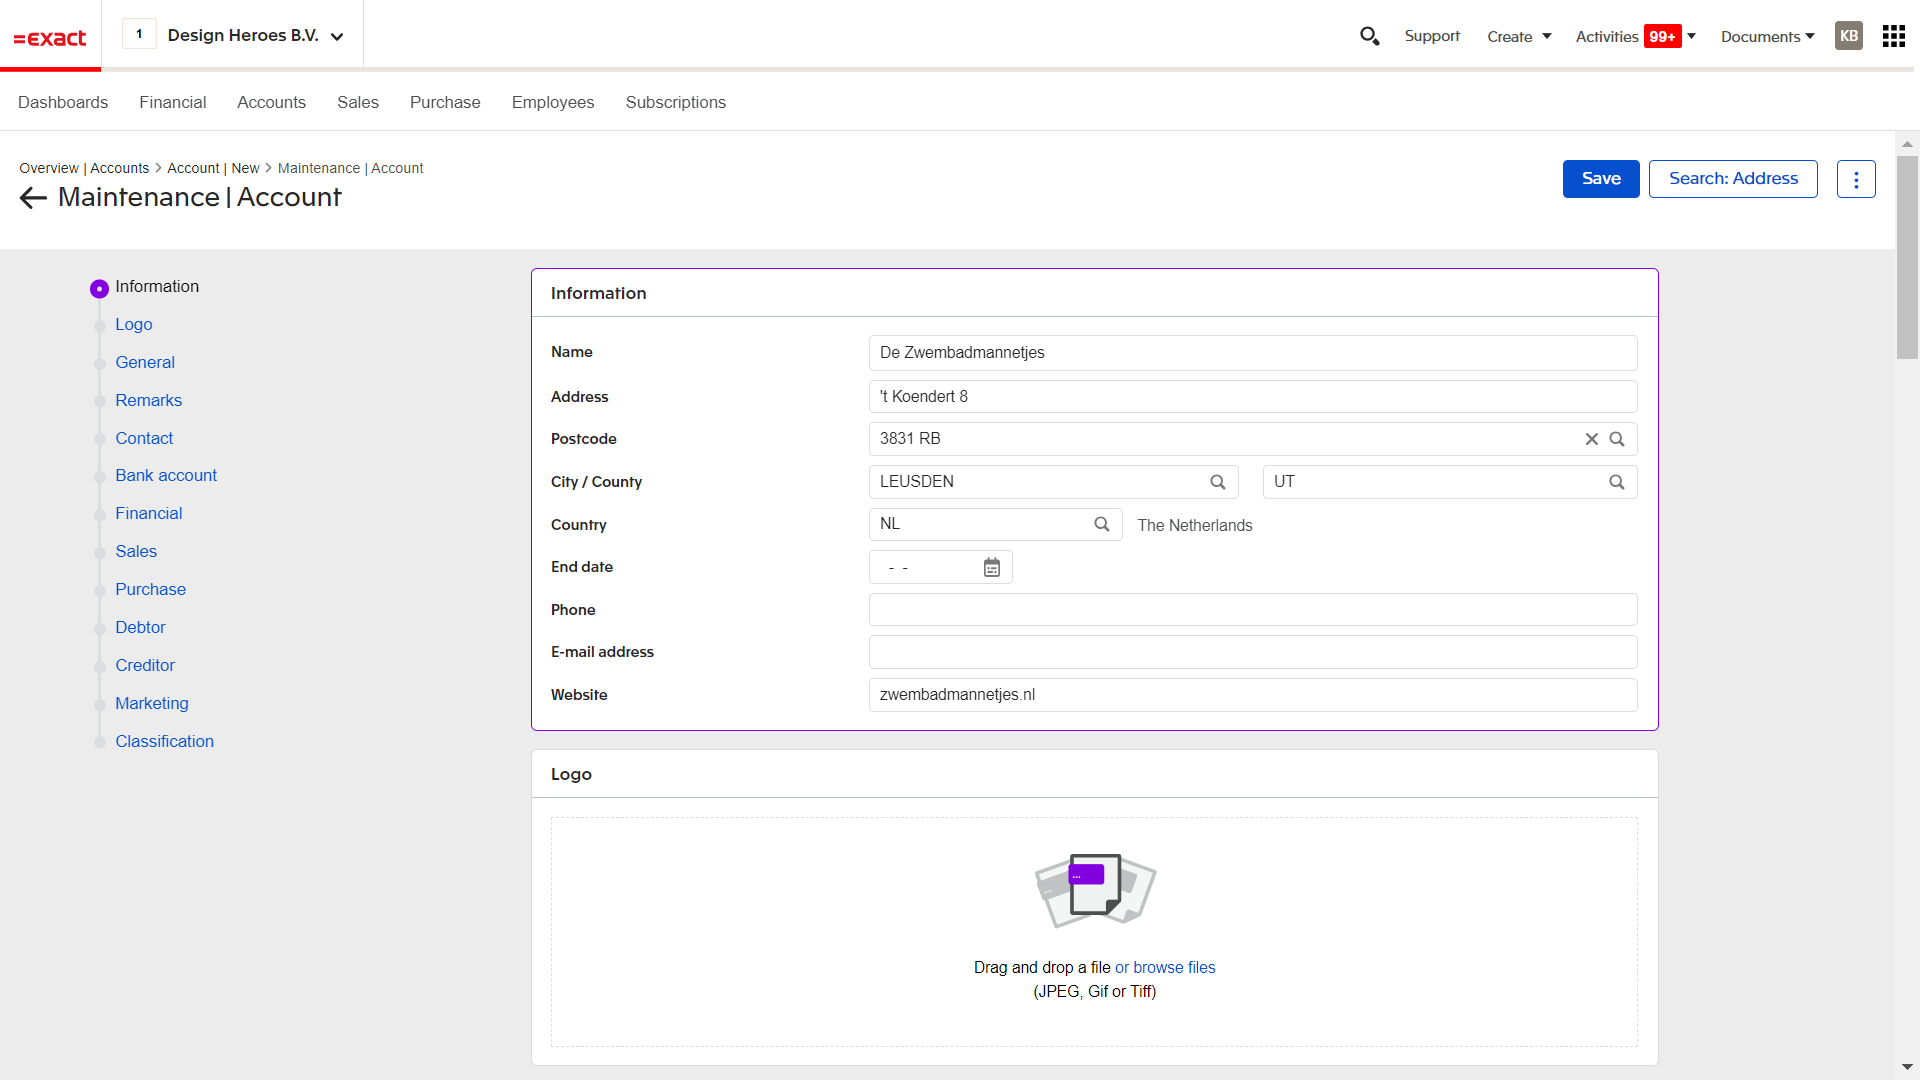Click the County UT lookup icon
Viewport: 1920px width, 1080px height.
[x=1617, y=482]
